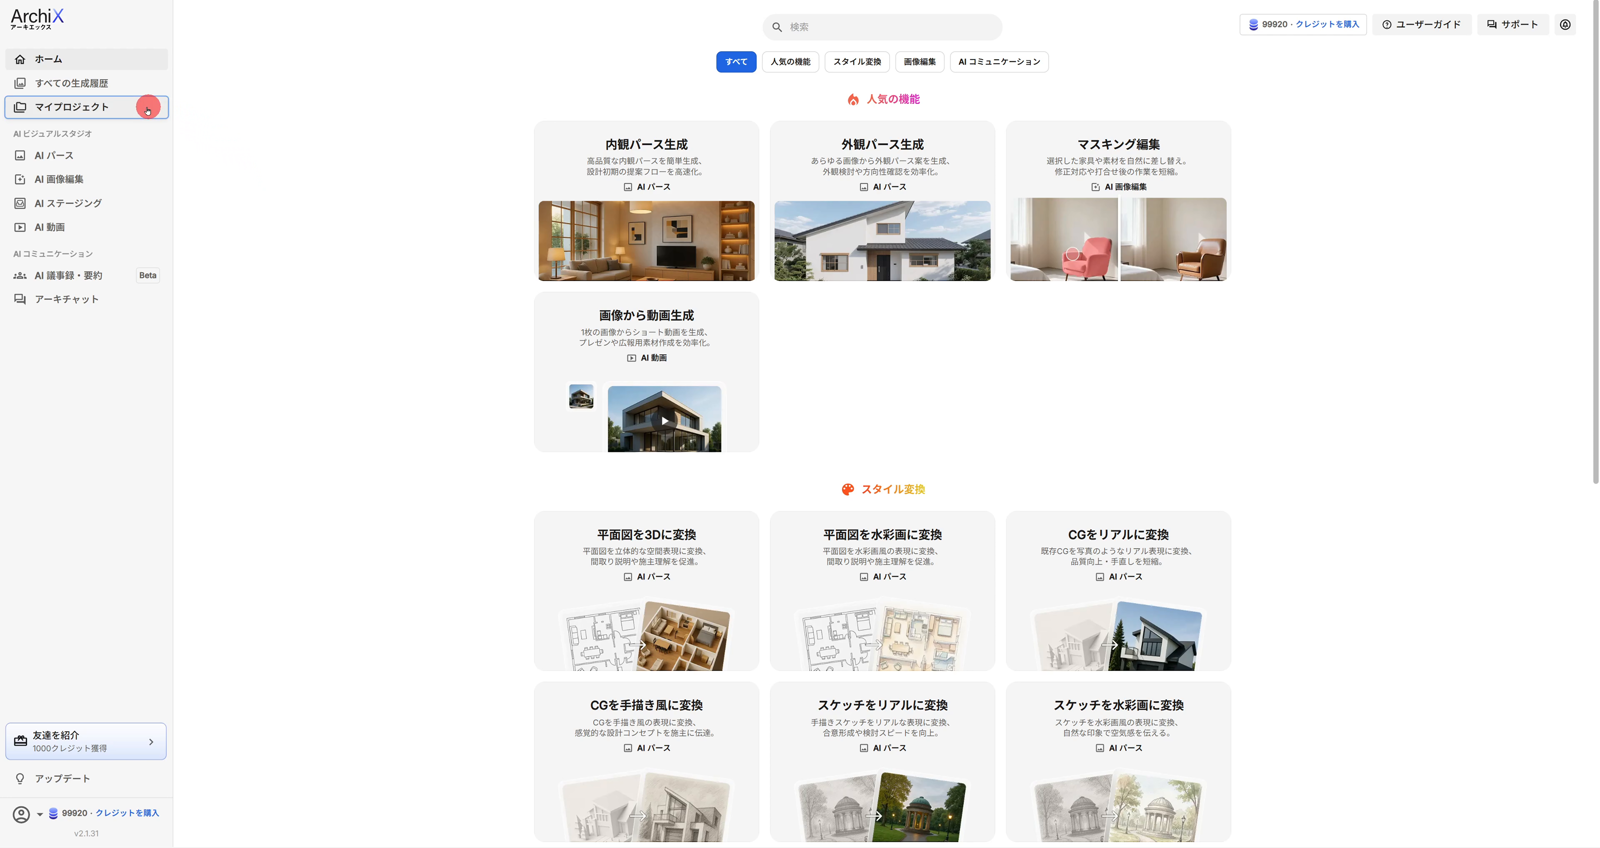The image size is (1600, 848).
Task: Open the 平面図を3Dに変換 card
Action: (x=646, y=591)
